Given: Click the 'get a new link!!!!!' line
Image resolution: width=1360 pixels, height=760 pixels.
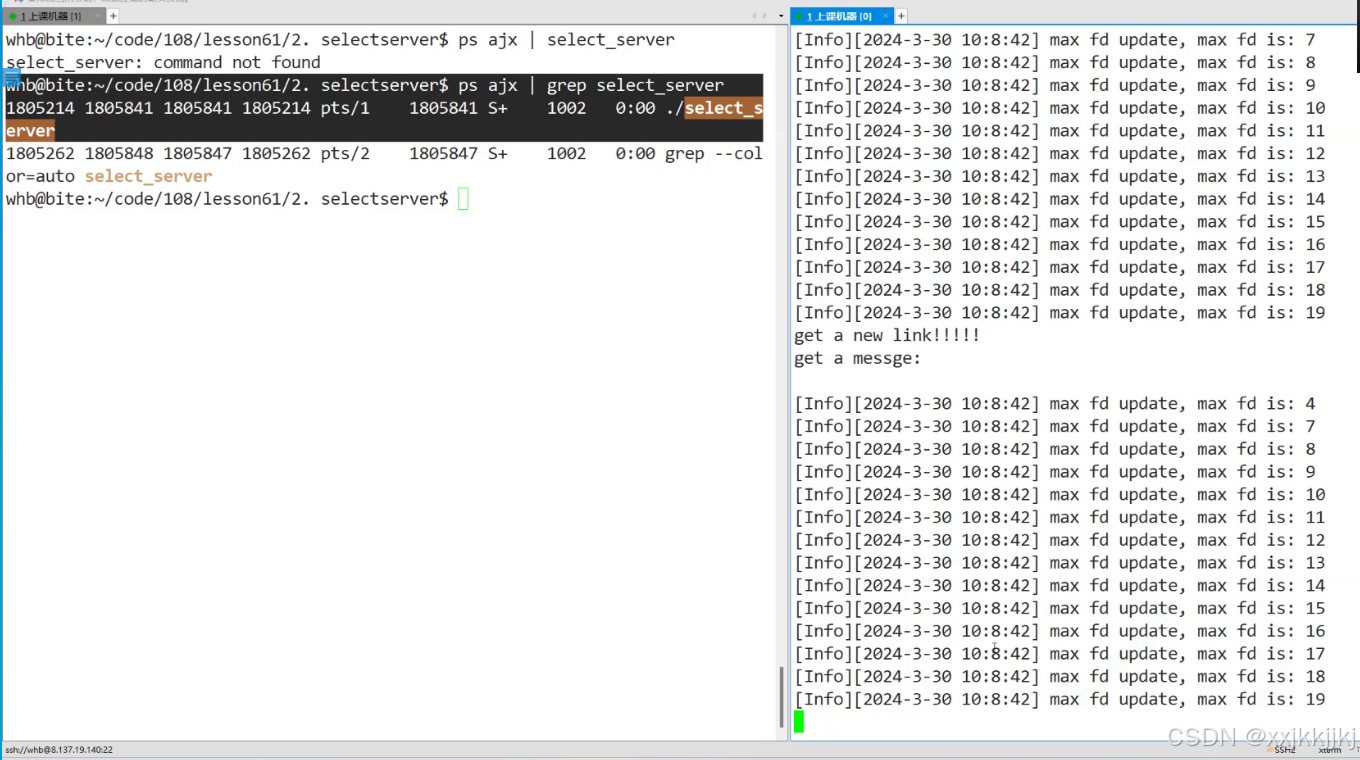Looking at the screenshot, I should tap(887, 335).
